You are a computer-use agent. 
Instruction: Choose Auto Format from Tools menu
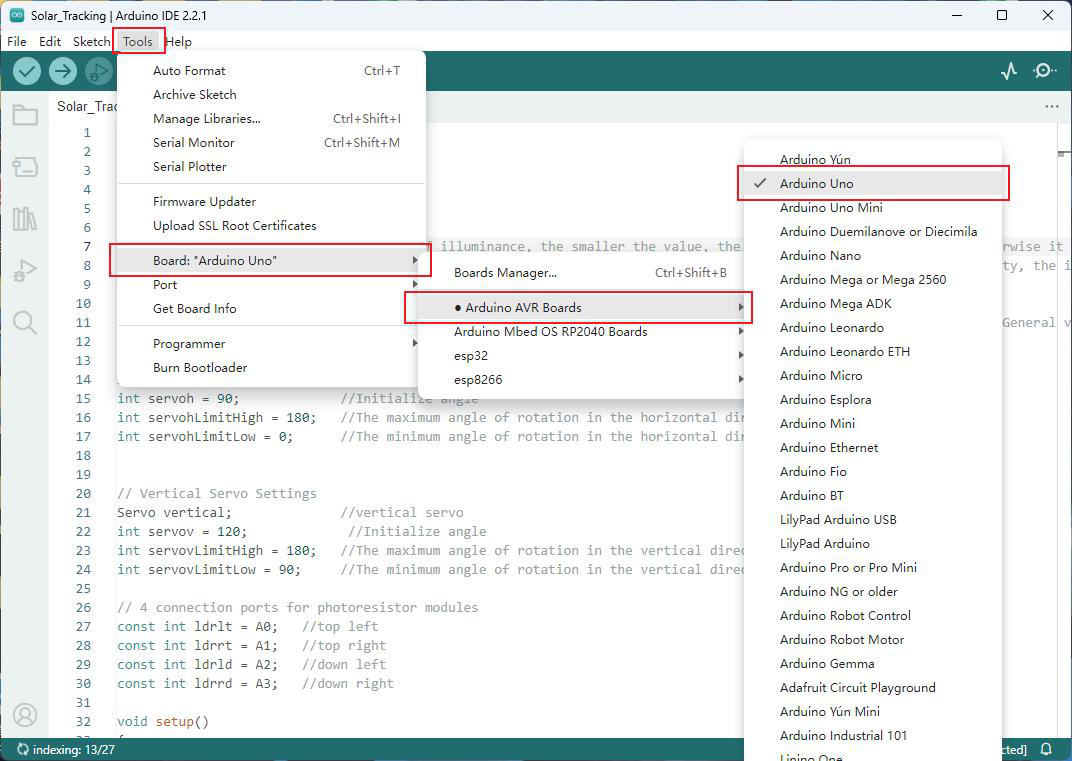point(271,70)
